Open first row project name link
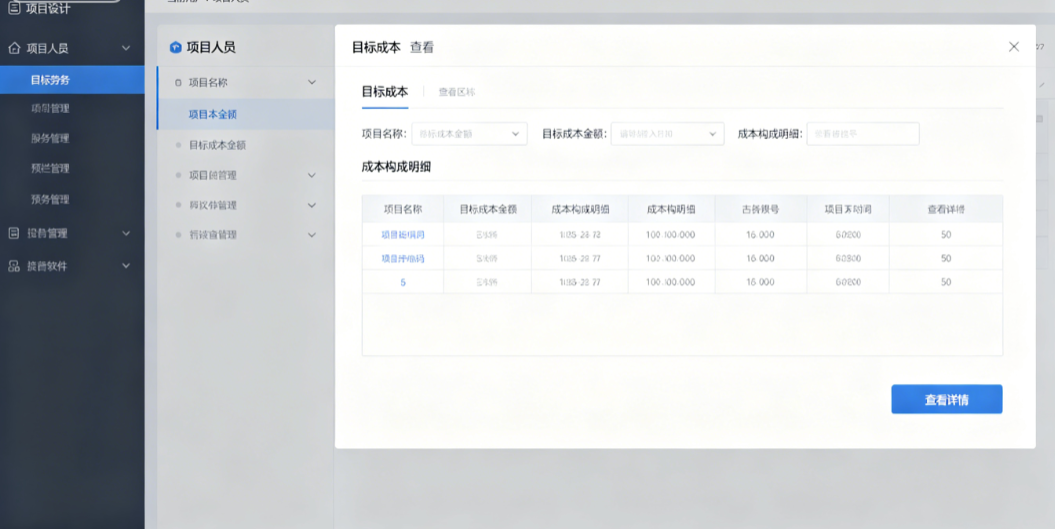Screen dimensions: 1055x529 coord(403,235)
